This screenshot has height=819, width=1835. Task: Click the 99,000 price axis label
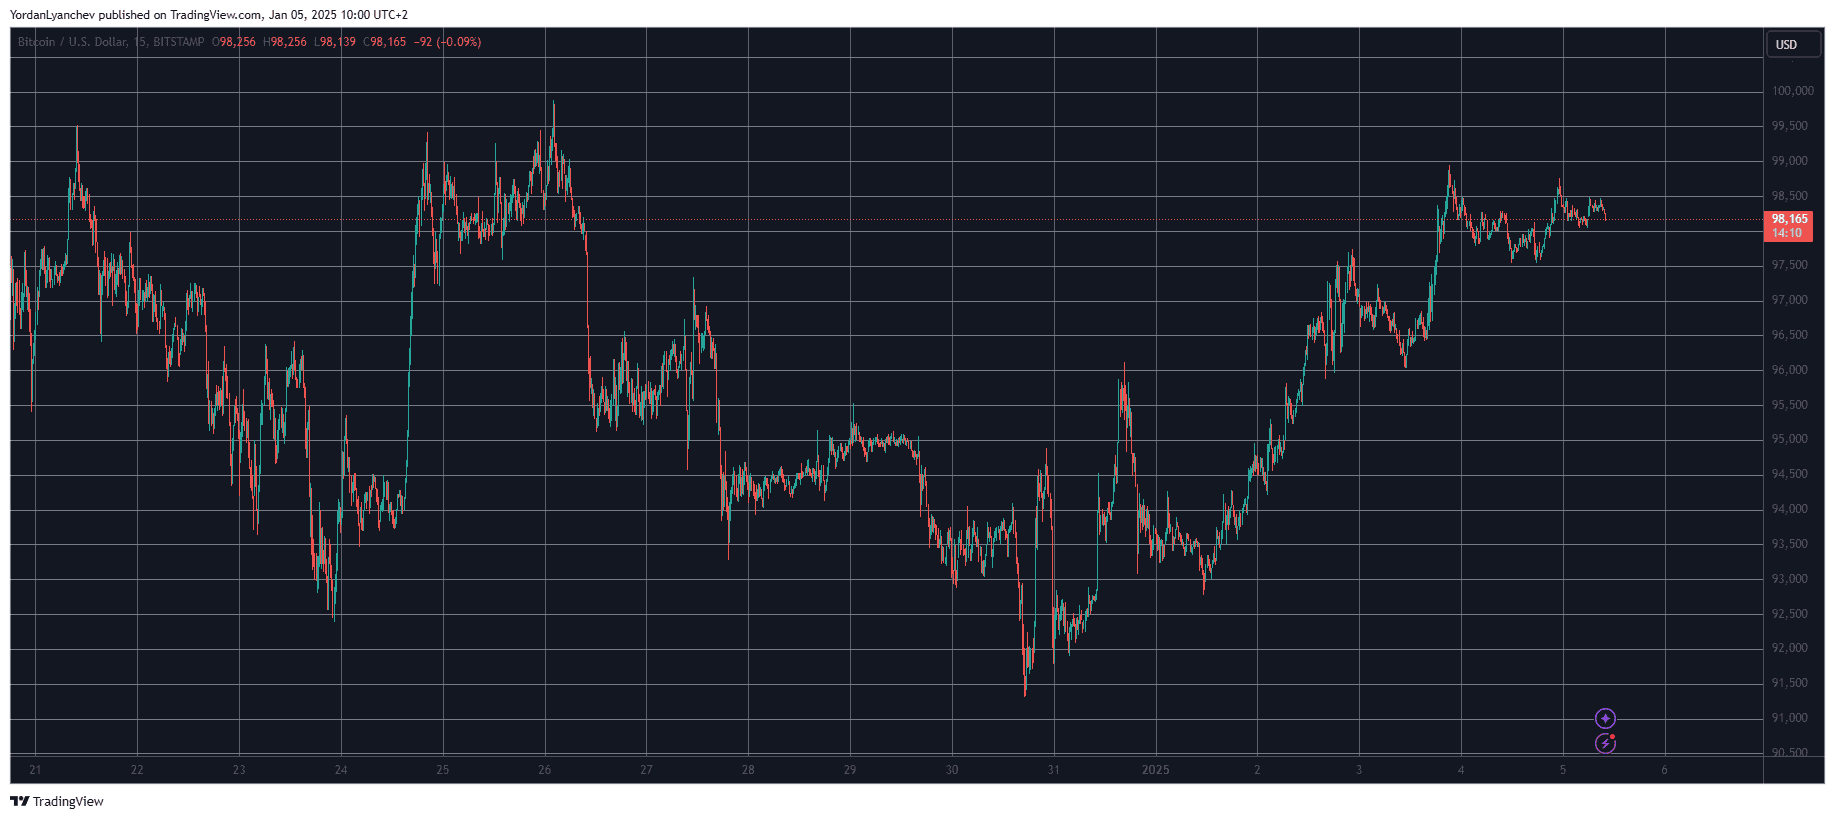pos(1789,161)
